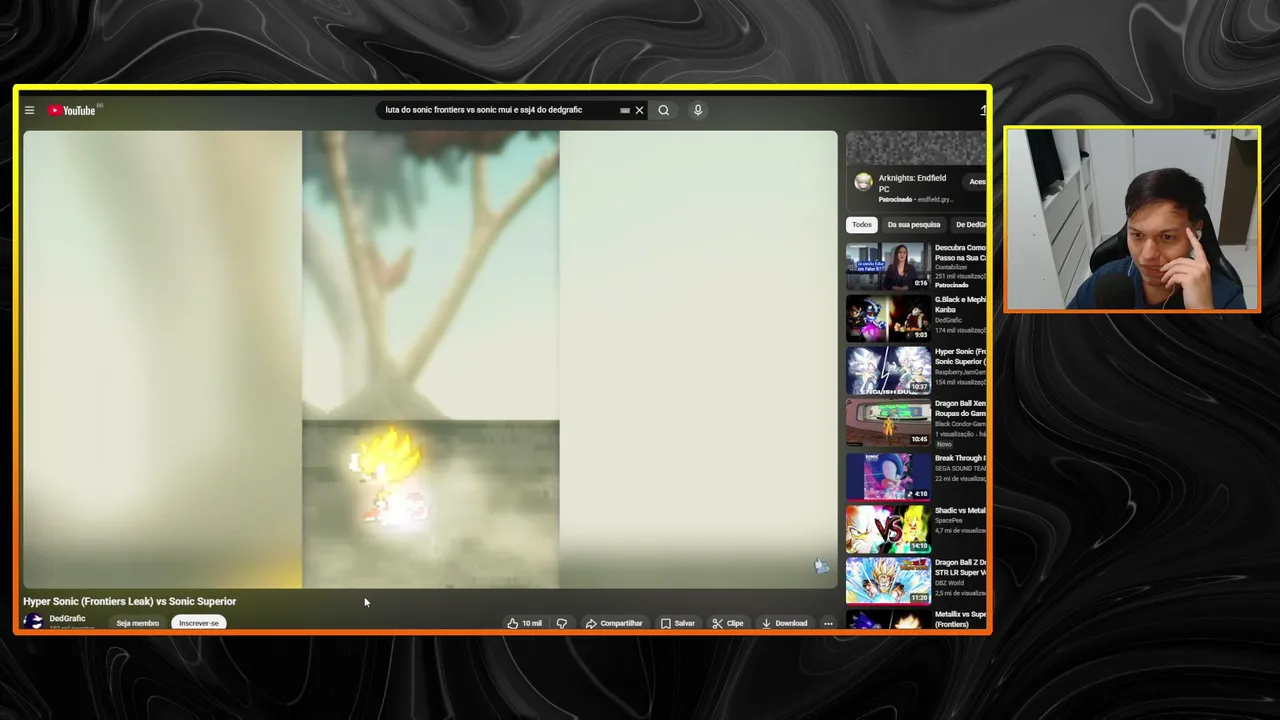Open the DedGrafic channel name link
1280x720 pixels.
[x=67, y=618]
